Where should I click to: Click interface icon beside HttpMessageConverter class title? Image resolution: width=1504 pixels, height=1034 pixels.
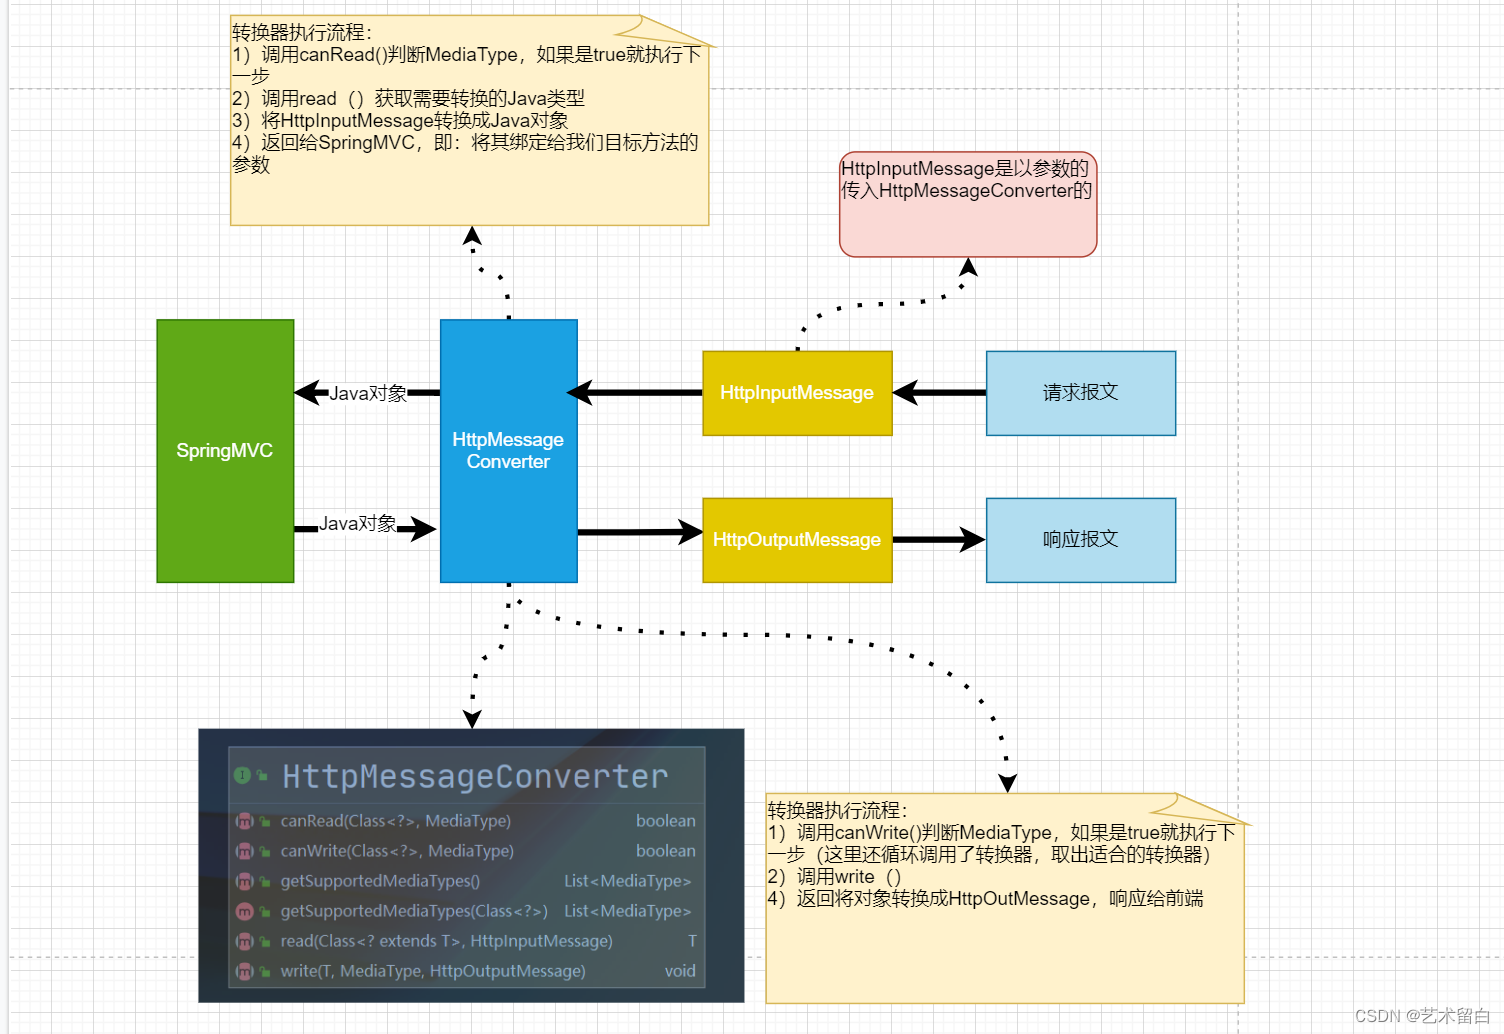pos(242,775)
